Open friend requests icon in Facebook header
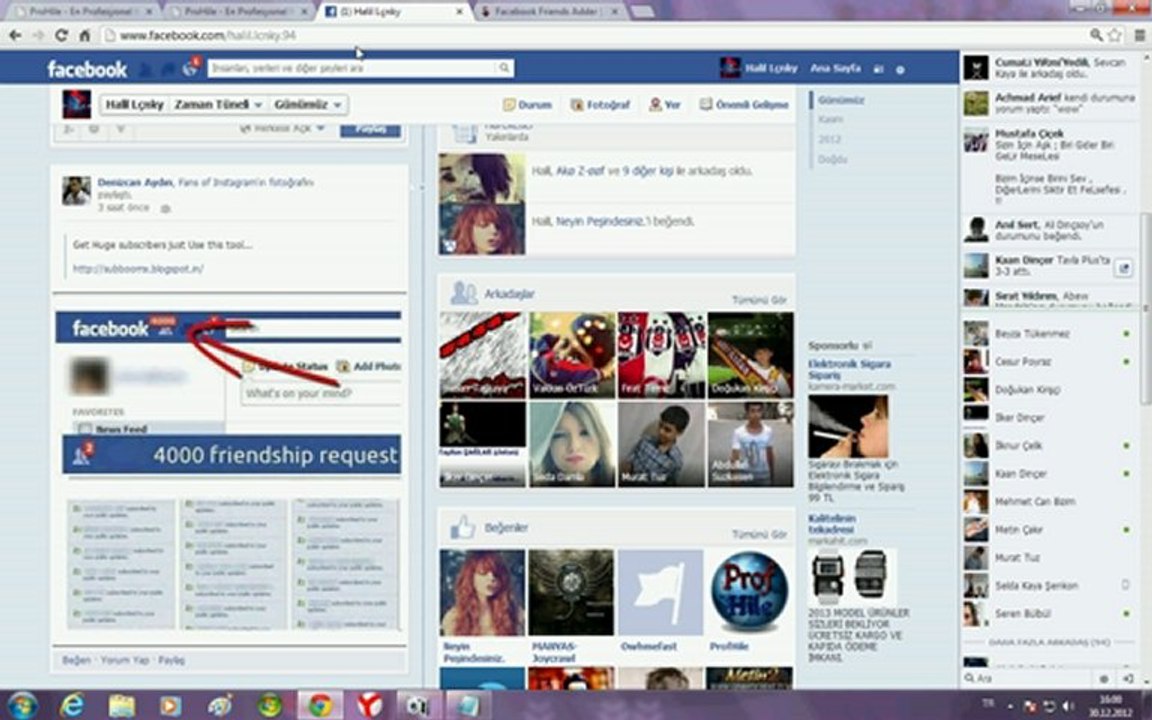The width and height of the screenshot is (1152, 720). pyautogui.click(x=146, y=69)
